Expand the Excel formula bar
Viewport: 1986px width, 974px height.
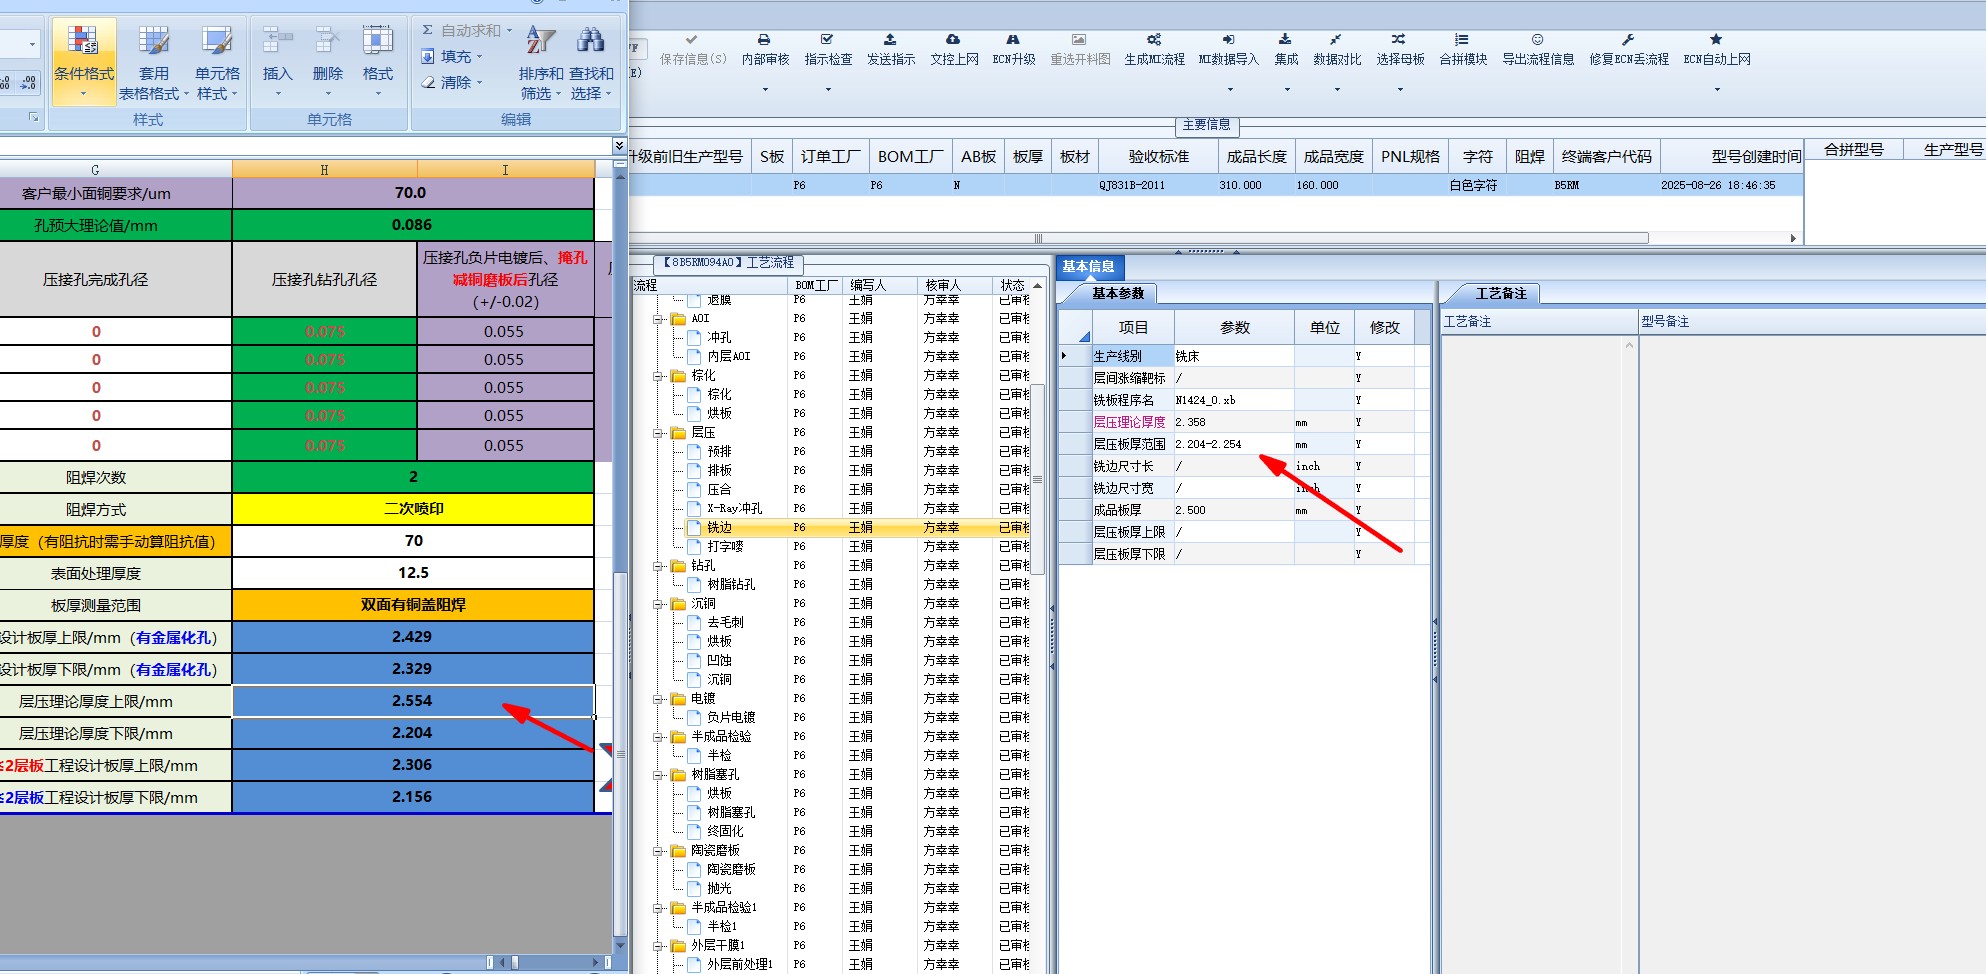tap(619, 146)
